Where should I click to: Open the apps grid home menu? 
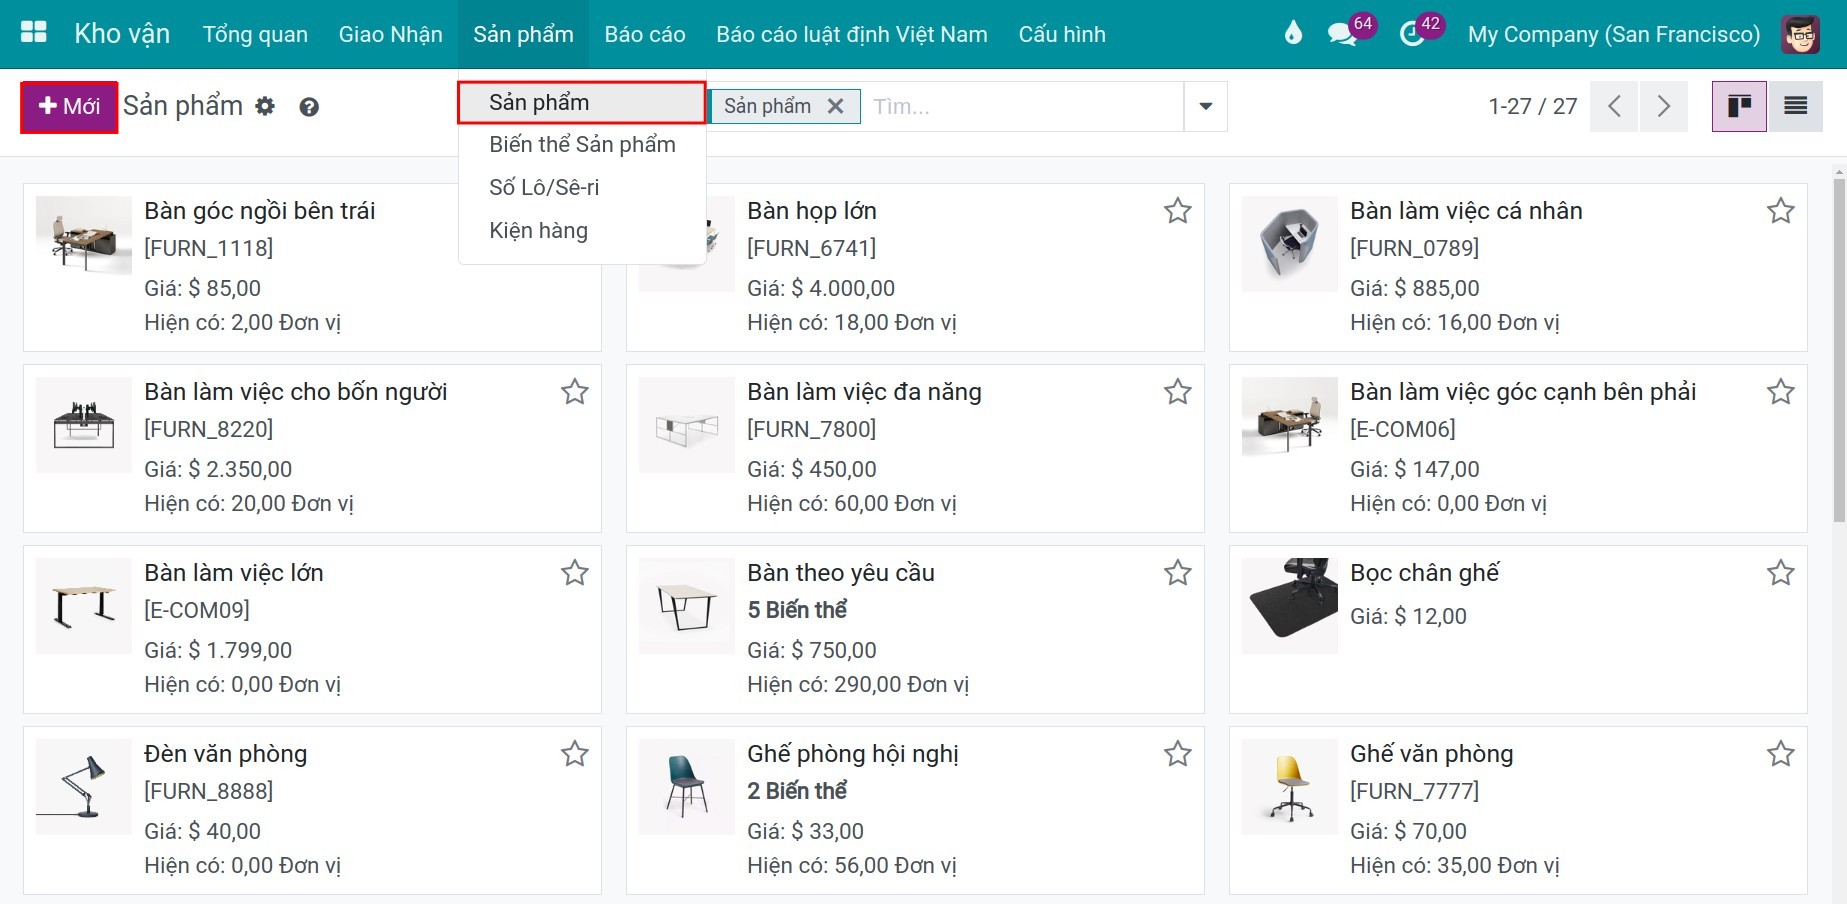click(x=34, y=33)
